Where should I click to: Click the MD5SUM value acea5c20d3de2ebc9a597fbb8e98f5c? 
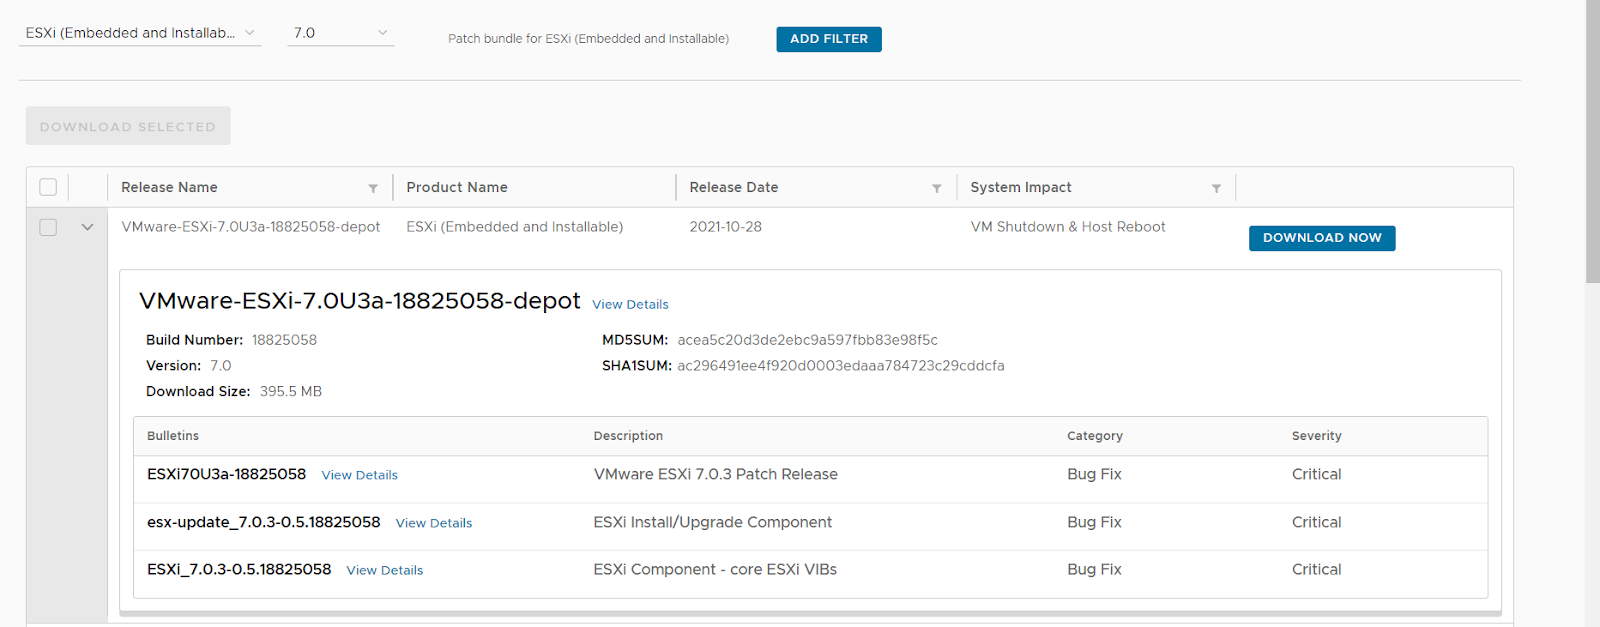[808, 340]
